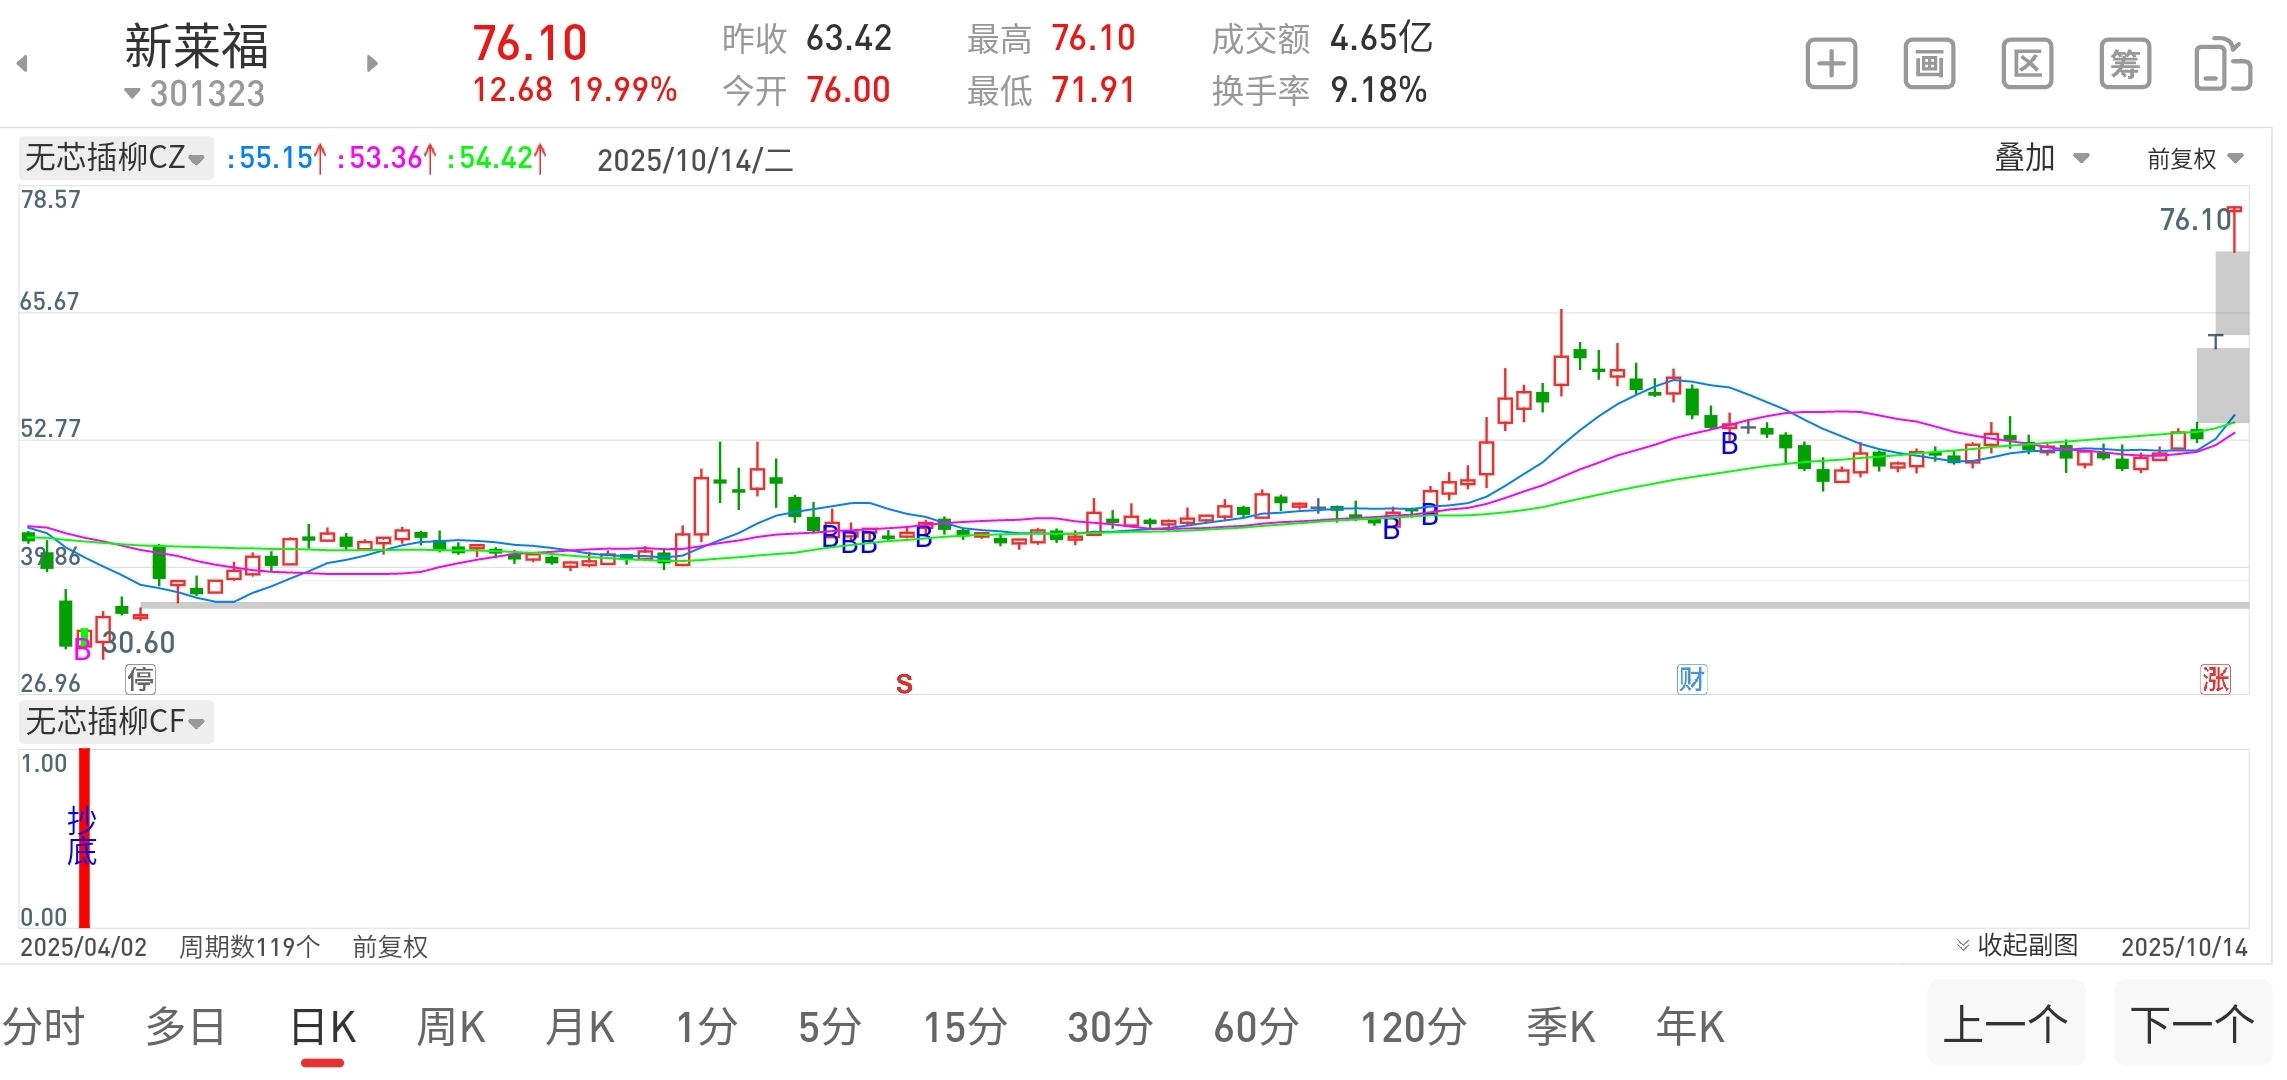The width and height of the screenshot is (2287, 1080).
Task: Switch to the 分时 tab
Action: [44, 1027]
